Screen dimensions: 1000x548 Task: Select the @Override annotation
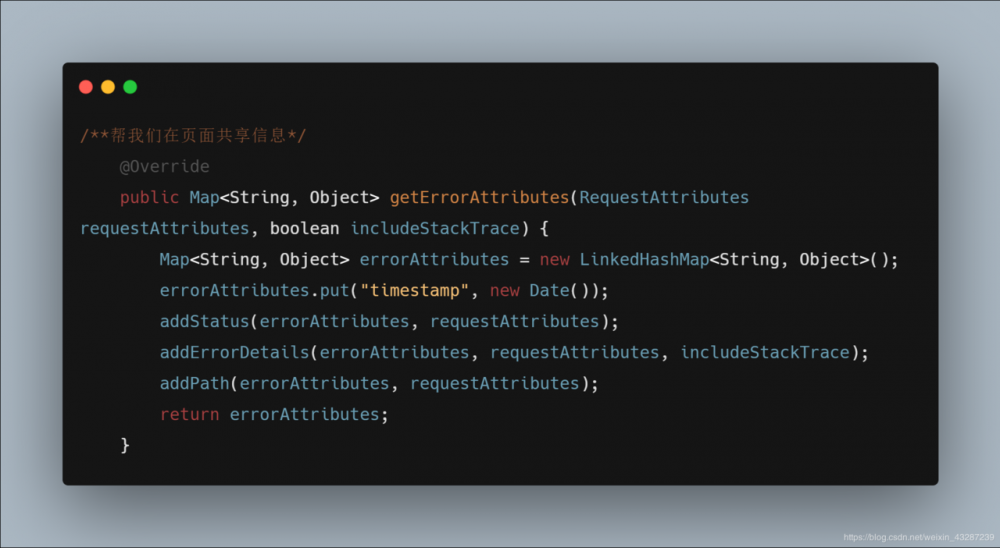pyautogui.click(x=164, y=166)
